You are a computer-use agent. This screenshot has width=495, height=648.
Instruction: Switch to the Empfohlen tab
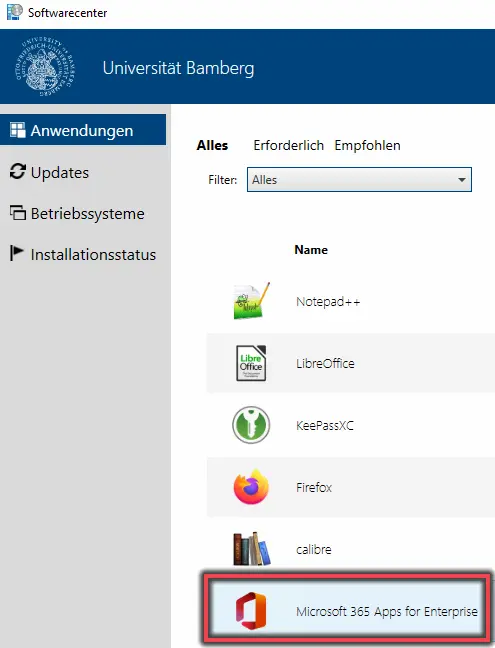coord(367,145)
